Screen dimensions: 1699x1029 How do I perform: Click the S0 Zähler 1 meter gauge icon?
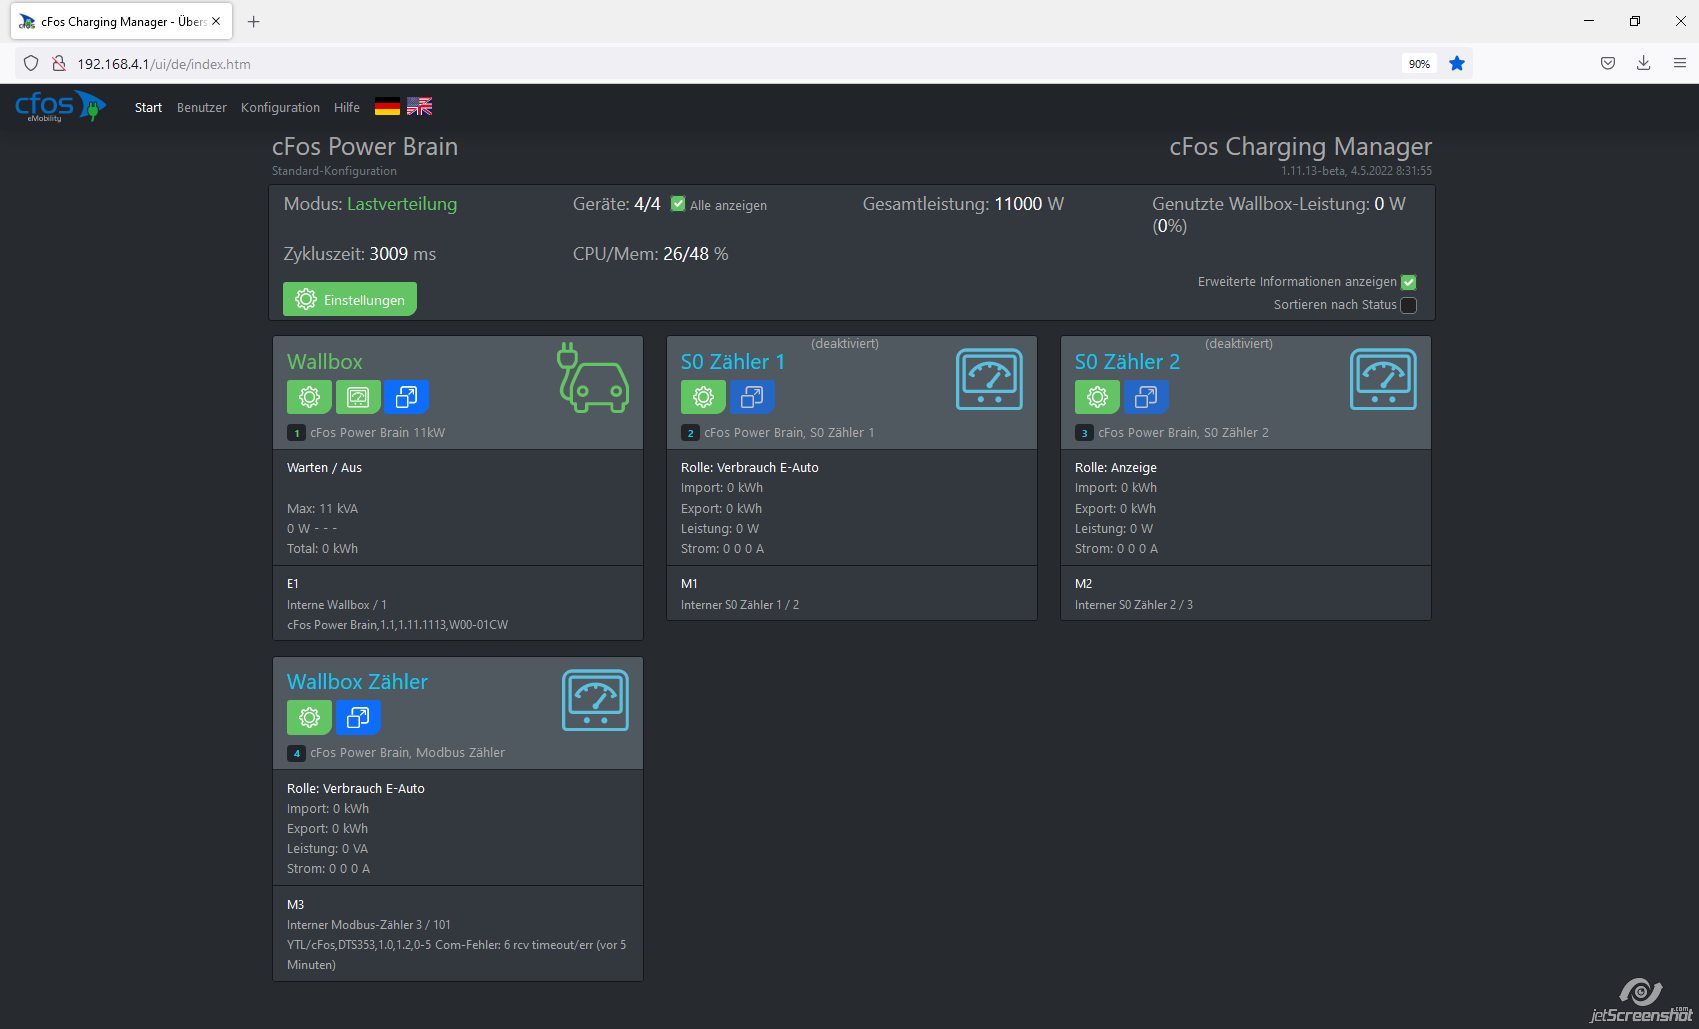pos(989,379)
